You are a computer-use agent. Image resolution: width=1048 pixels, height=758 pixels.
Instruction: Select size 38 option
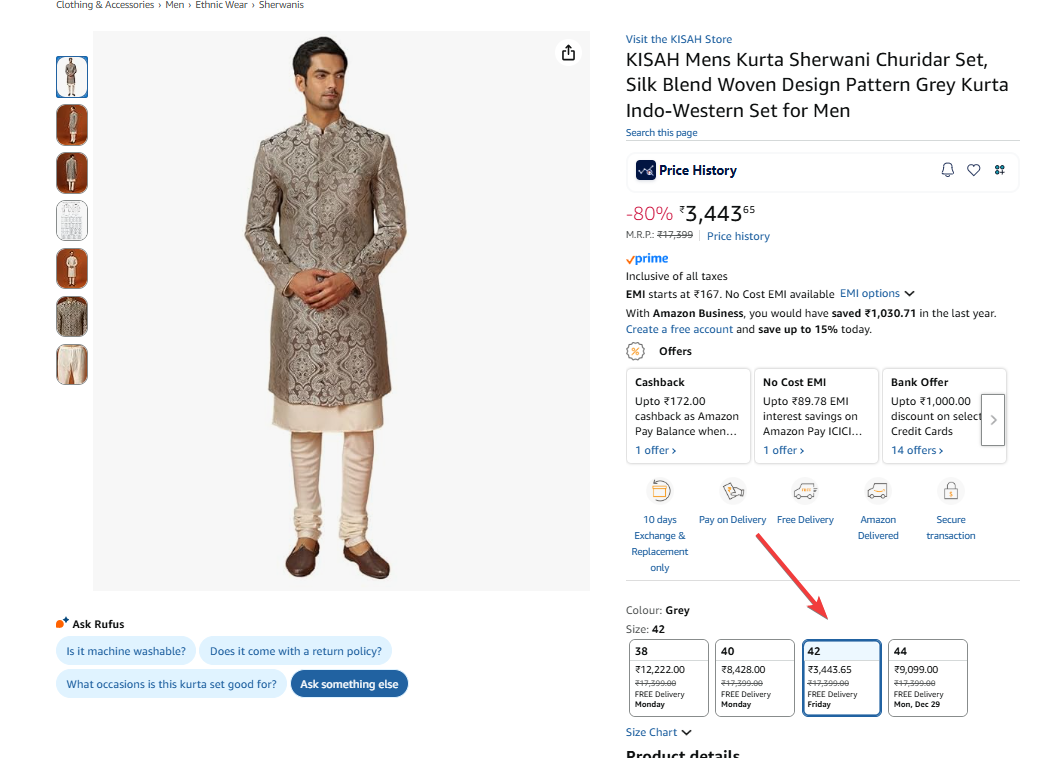[670, 678]
